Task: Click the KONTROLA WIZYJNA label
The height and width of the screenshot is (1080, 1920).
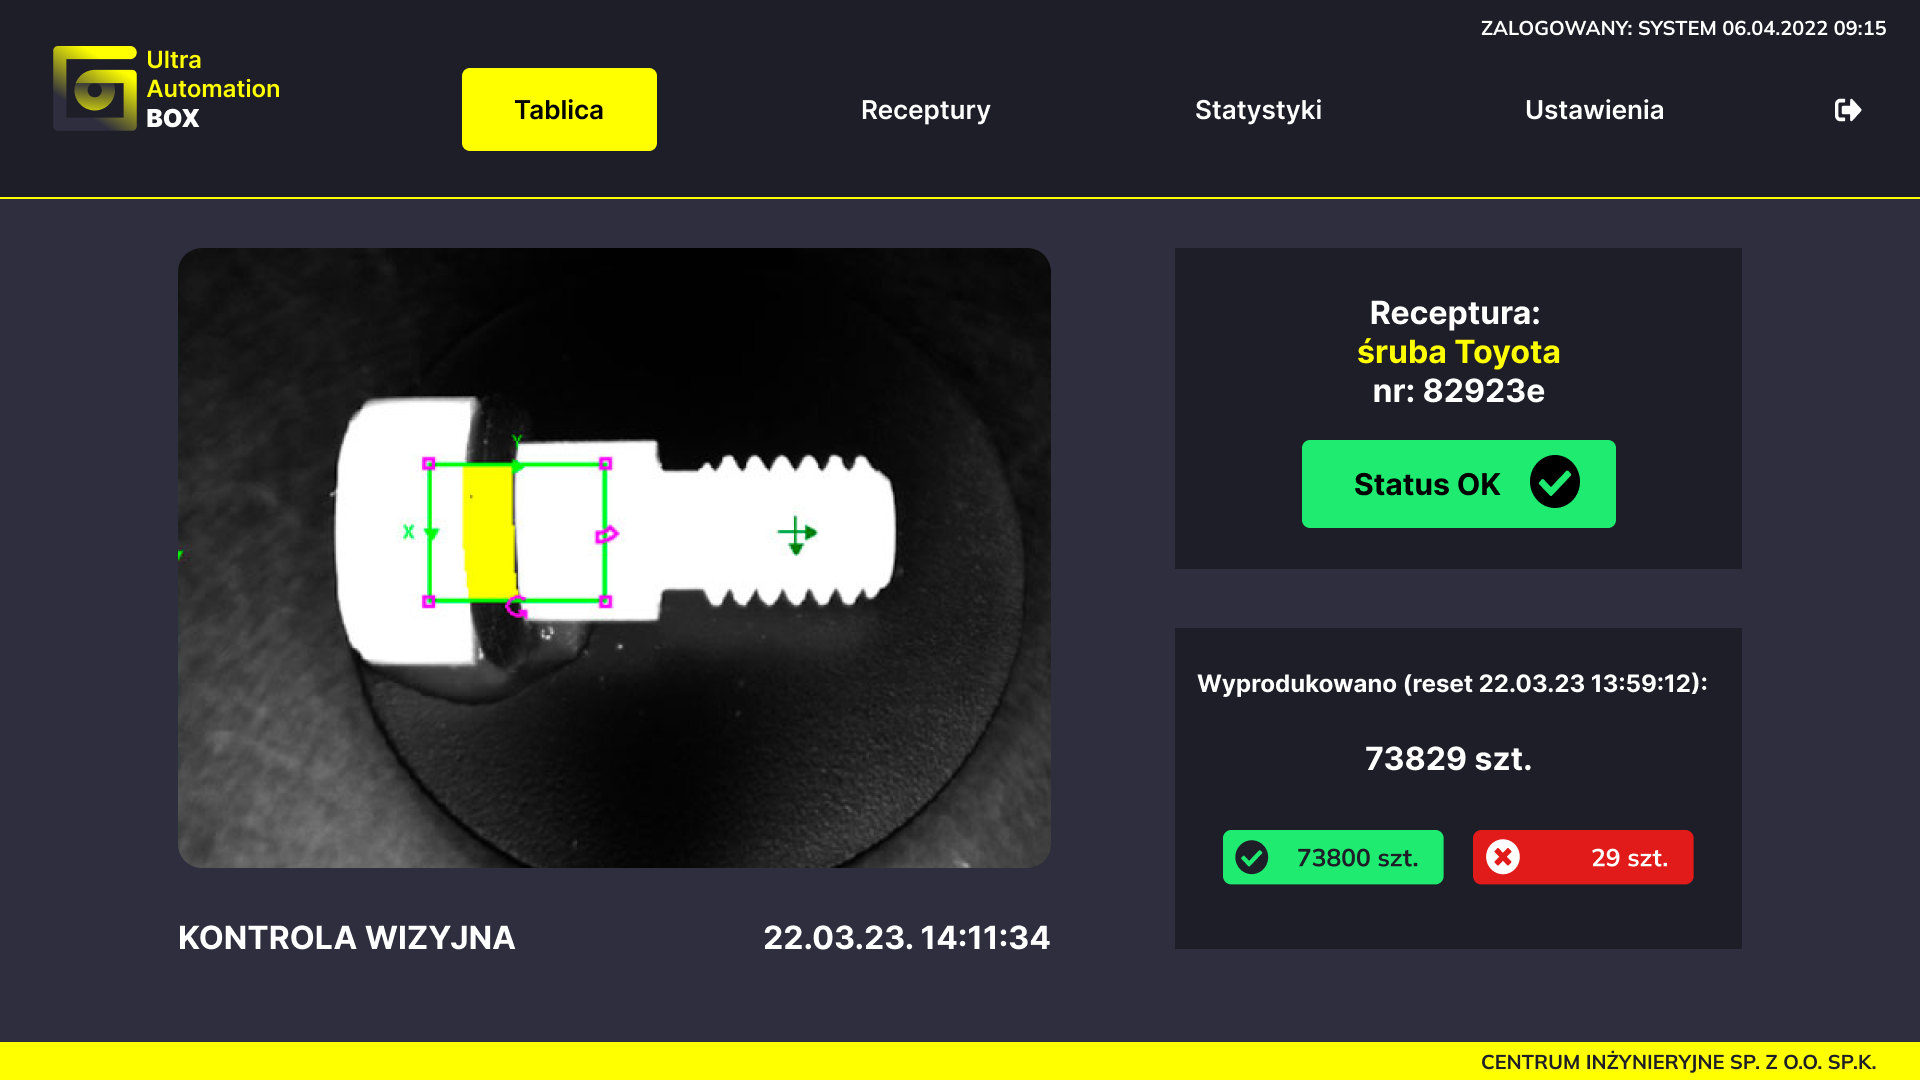Action: pyautogui.click(x=347, y=938)
